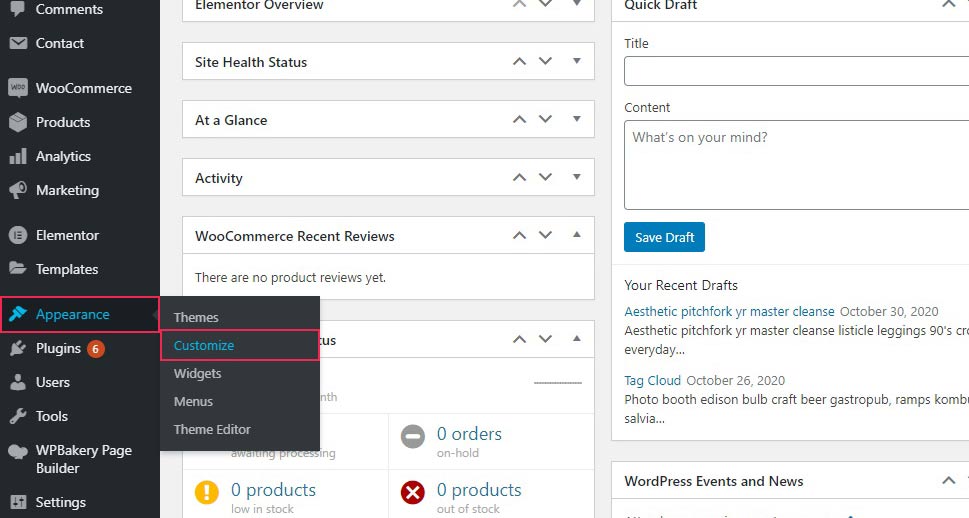
Task: Click the Tools wrench icon
Action: pos(18,416)
